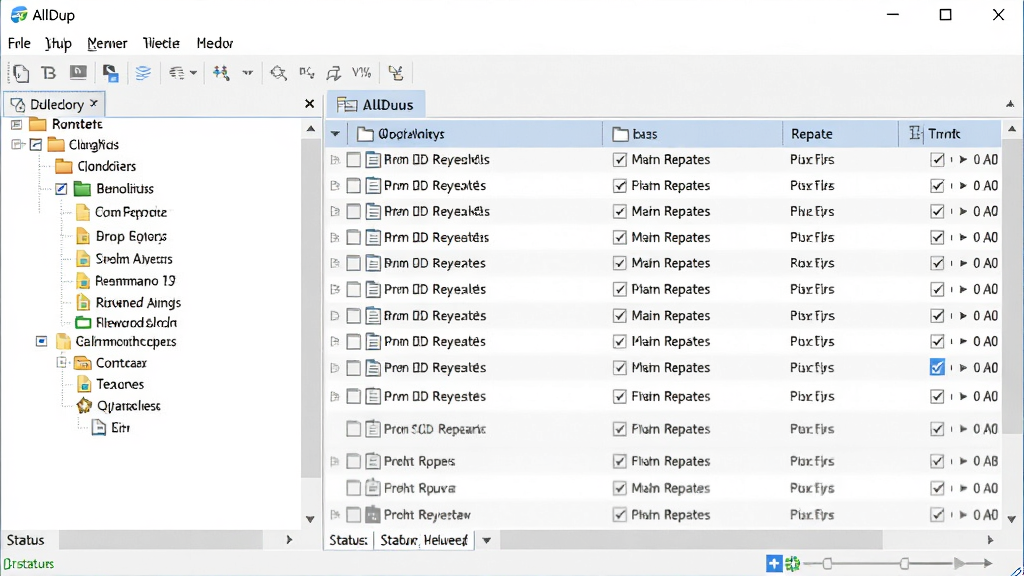Click results horizontal scrollbar right arrow
The height and width of the screenshot is (576, 1024).
tap(990, 540)
